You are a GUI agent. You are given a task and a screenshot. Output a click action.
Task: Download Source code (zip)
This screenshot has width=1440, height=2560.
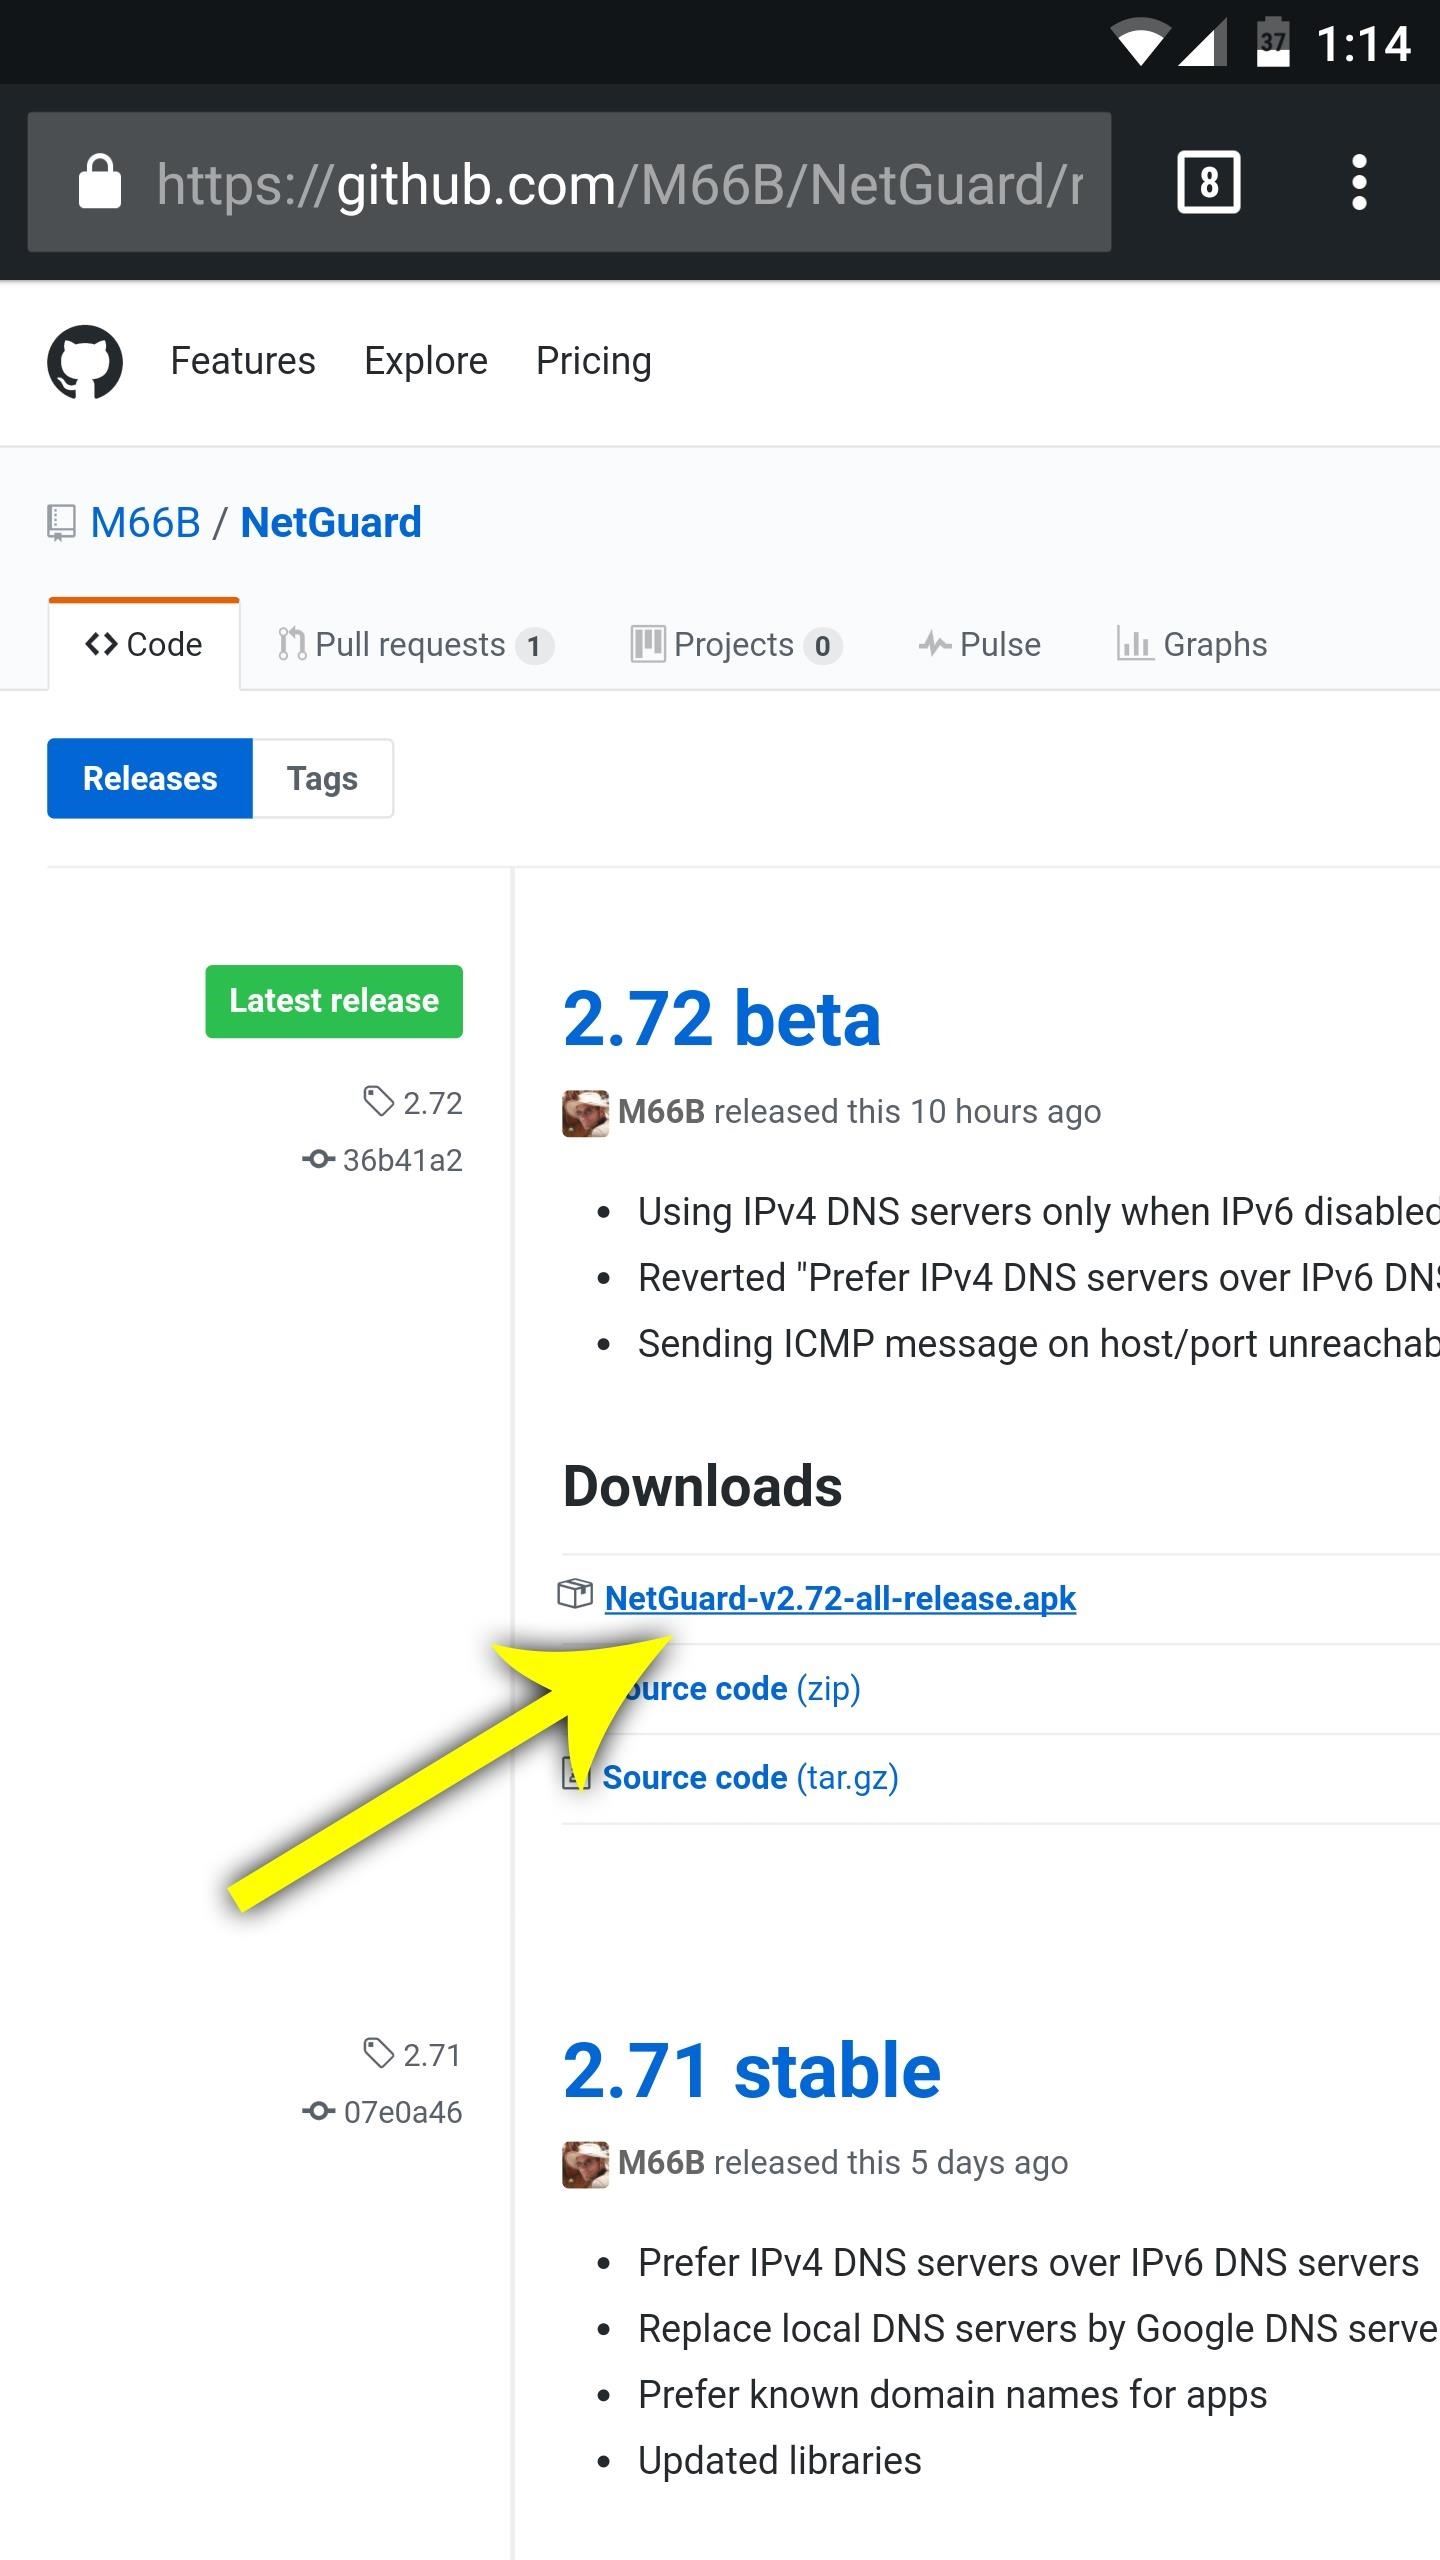(x=740, y=1688)
